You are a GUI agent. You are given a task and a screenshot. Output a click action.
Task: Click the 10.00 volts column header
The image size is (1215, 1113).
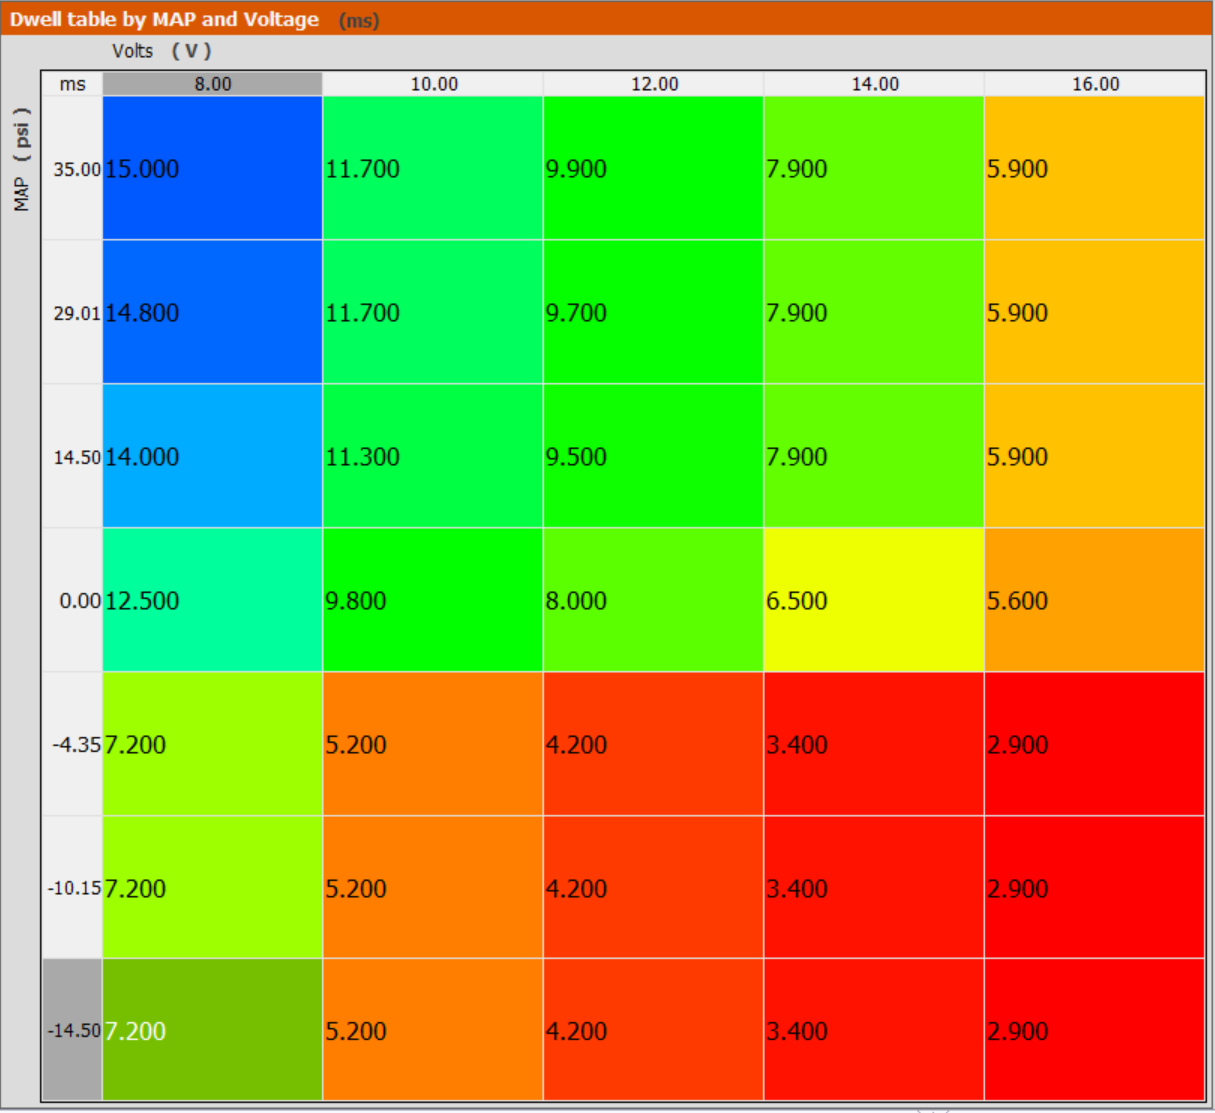click(x=433, y=84)
